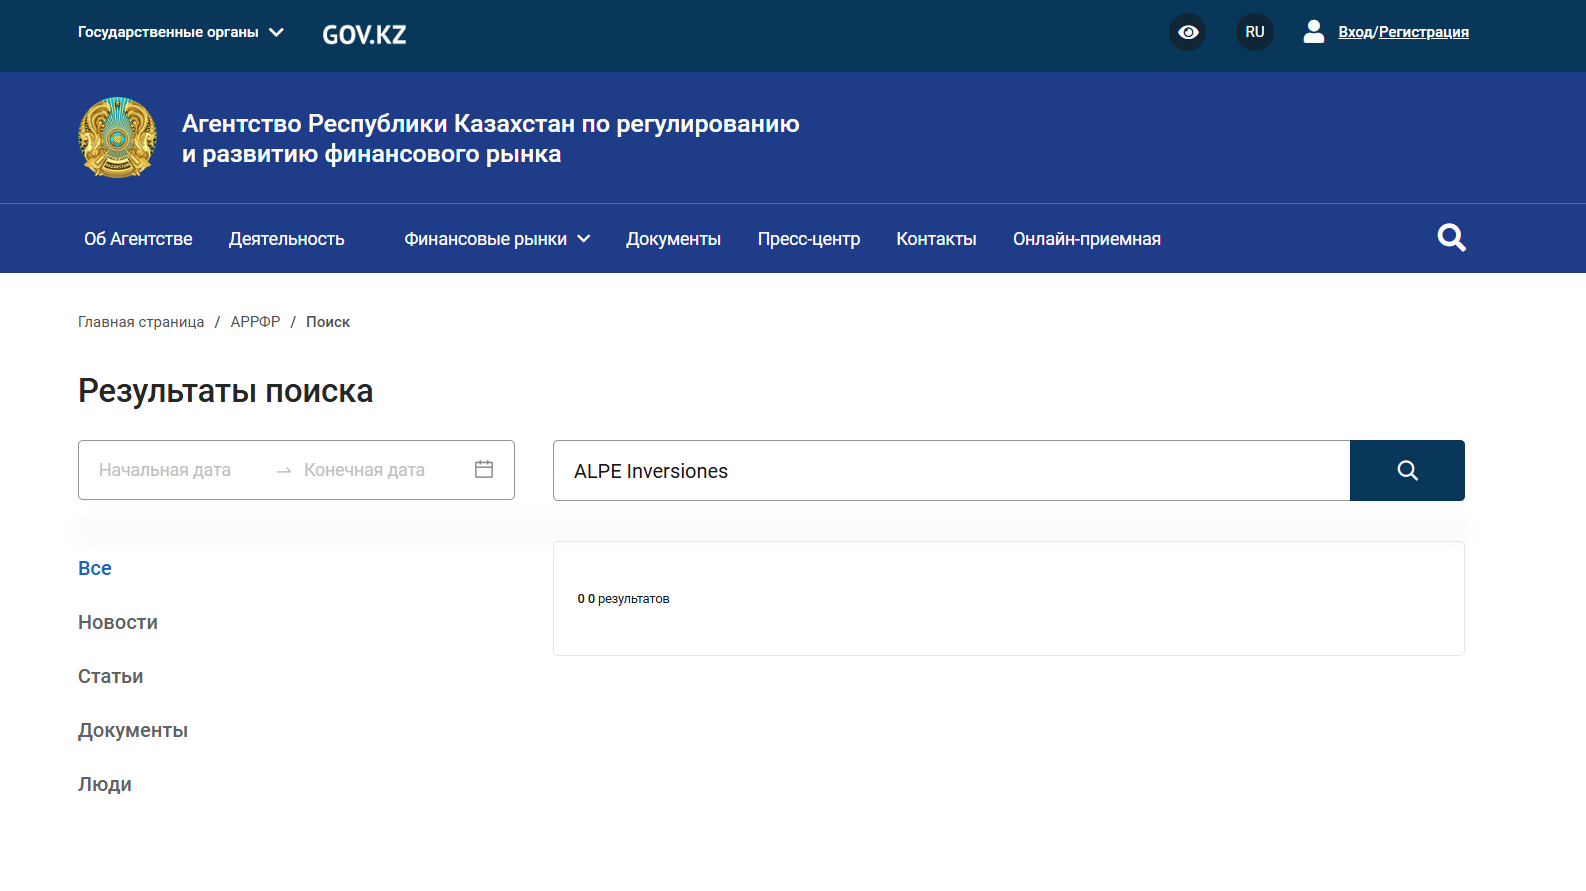The height and width of the screenshot is (891, 1586).
Task: Select the Все filter
Action: point(95,568)
